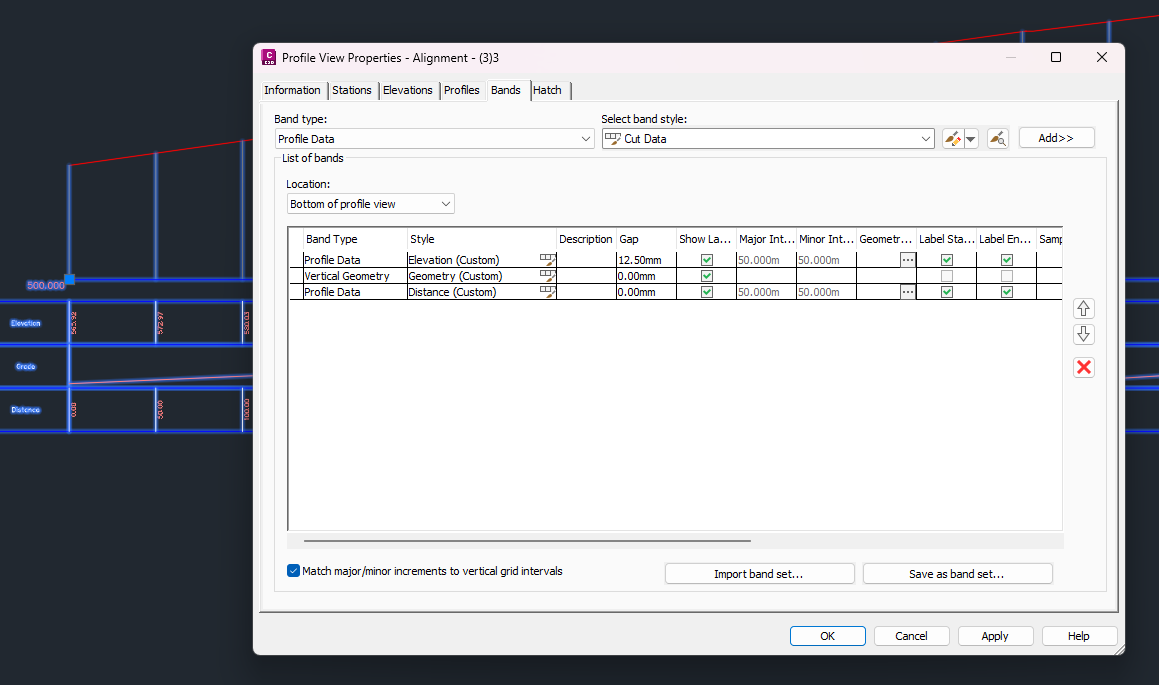The image size is (1159, 685).
Task: Click the Cancel button
Action: 911,636
